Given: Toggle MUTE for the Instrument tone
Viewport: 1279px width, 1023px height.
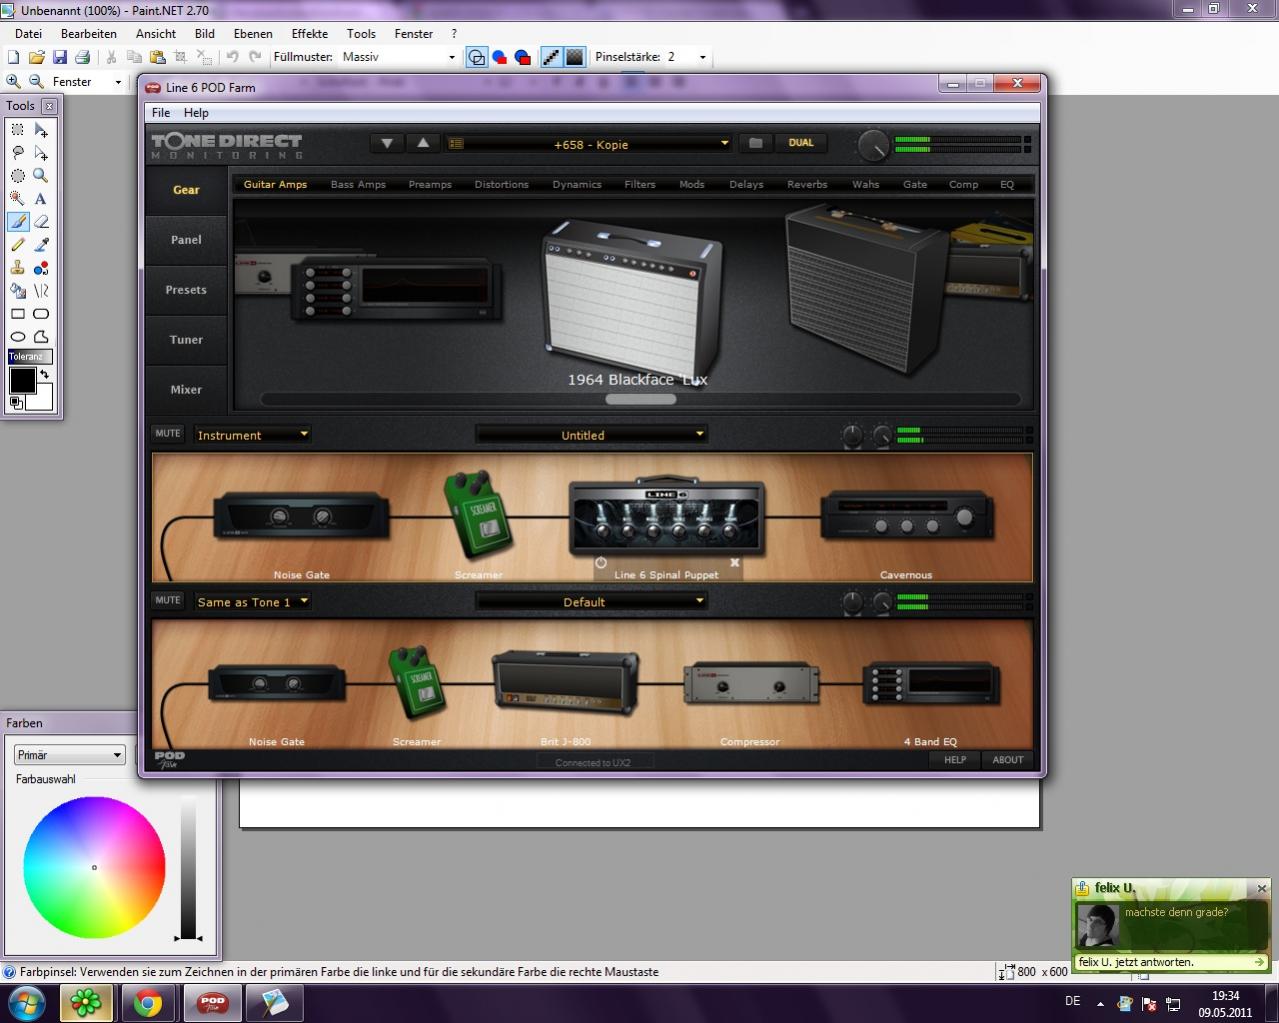Looking at the screenshot, I should [x=168, y=434].
